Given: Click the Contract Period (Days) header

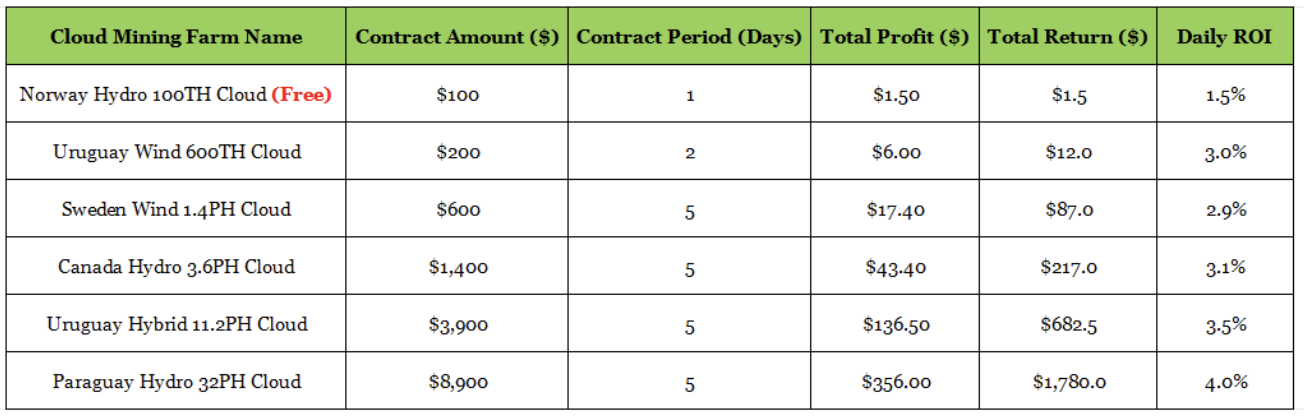Looking at the screenshot, I should (x=689, y=37).
